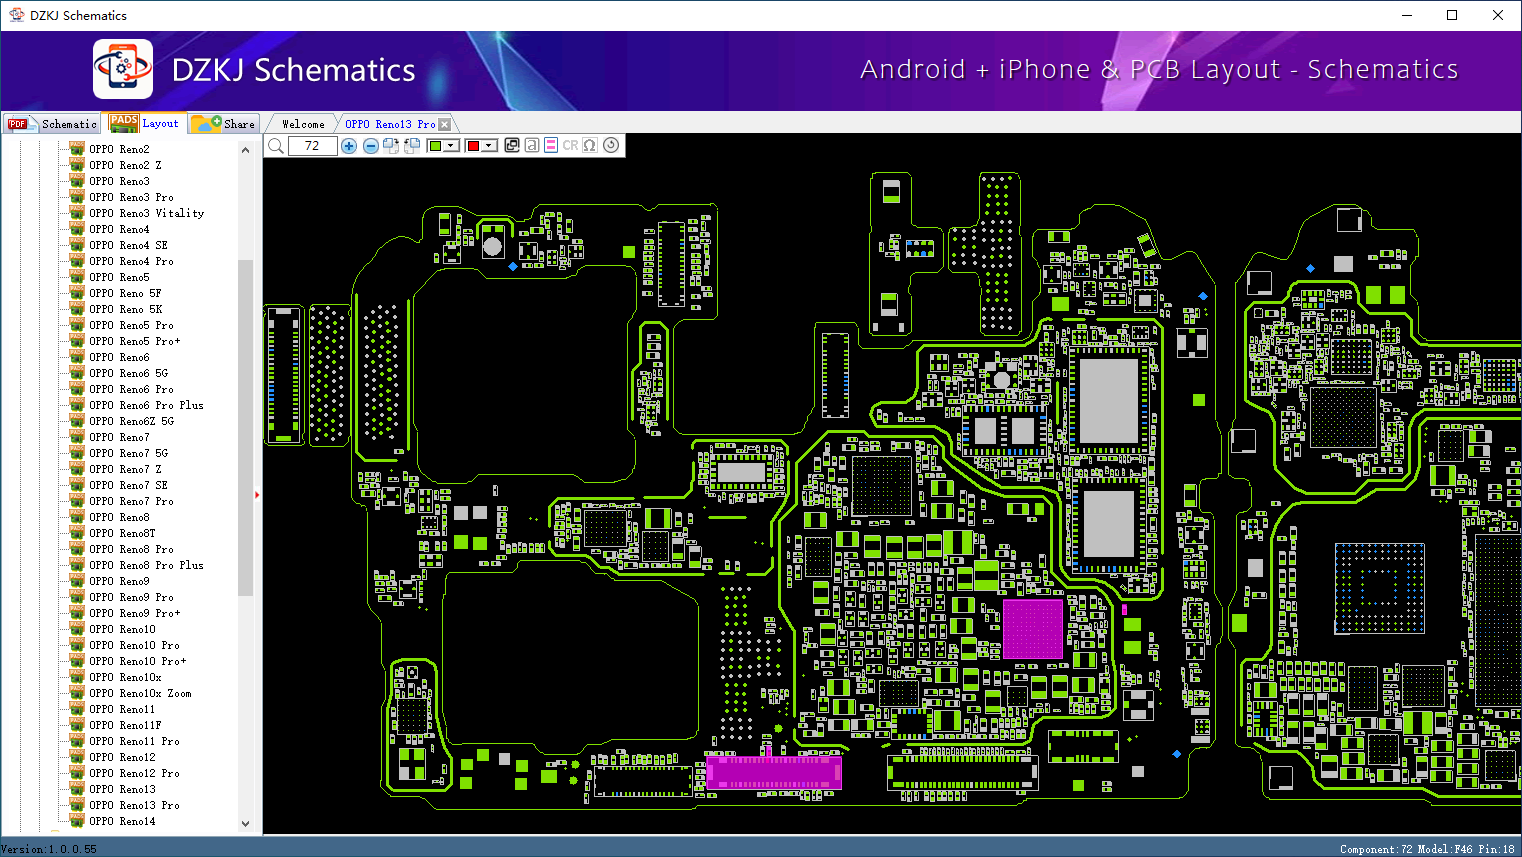Viewport: 1522px width, 857px height.
Task: Select OPPO Reno10 Pro+ in the list
Action: 138,661
